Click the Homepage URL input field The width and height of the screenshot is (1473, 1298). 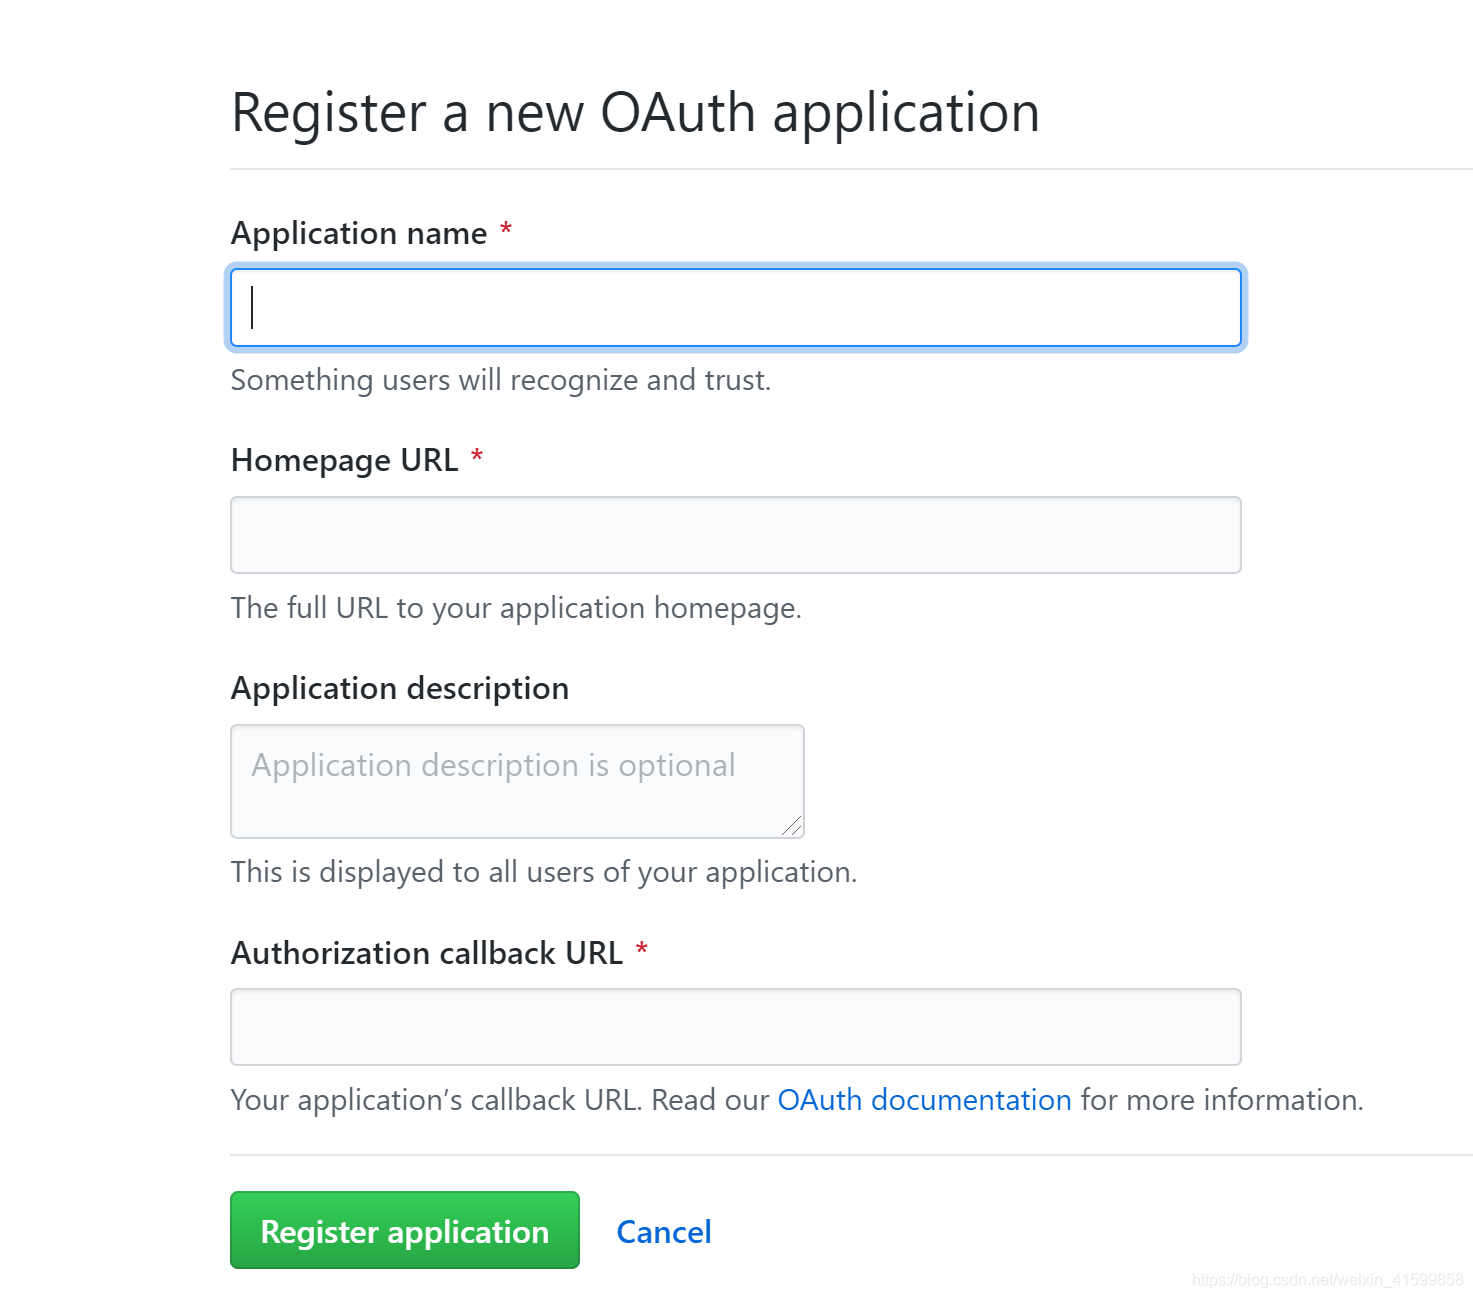(x=735, y=534)
